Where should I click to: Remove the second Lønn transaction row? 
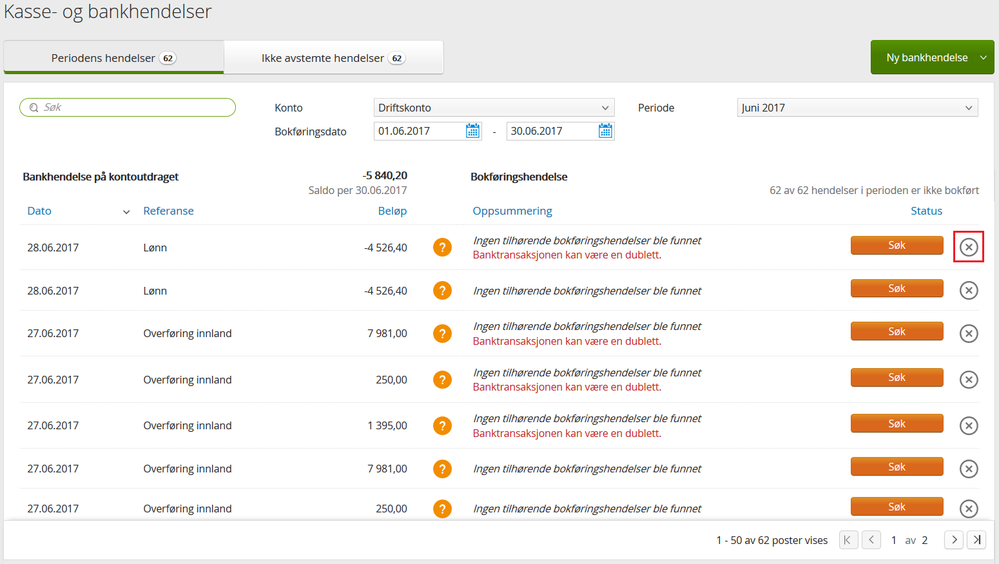[x=968, y=291]
